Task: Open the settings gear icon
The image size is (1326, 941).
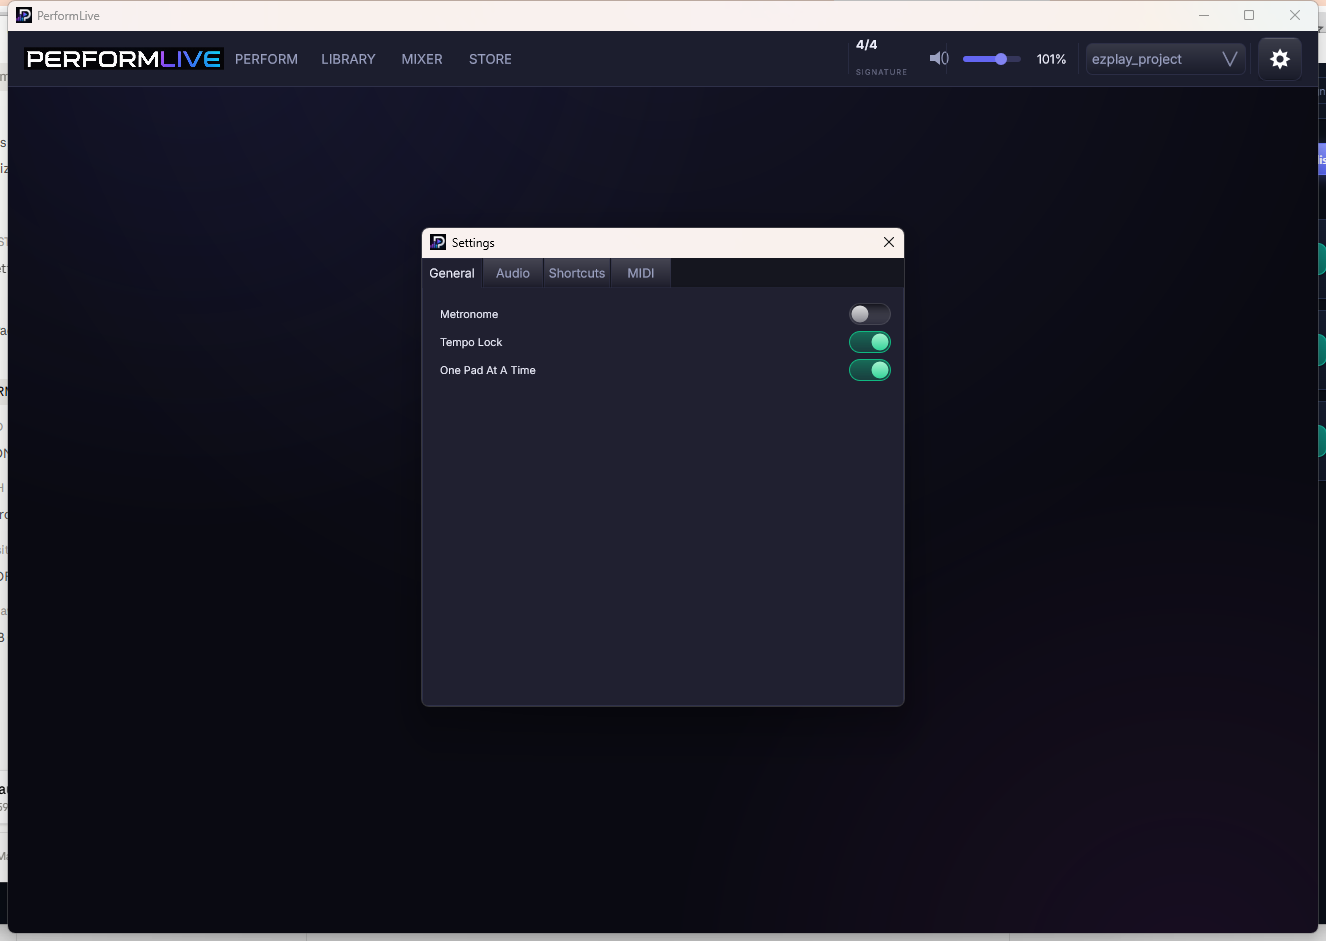Action: [x=1280, y=59]
